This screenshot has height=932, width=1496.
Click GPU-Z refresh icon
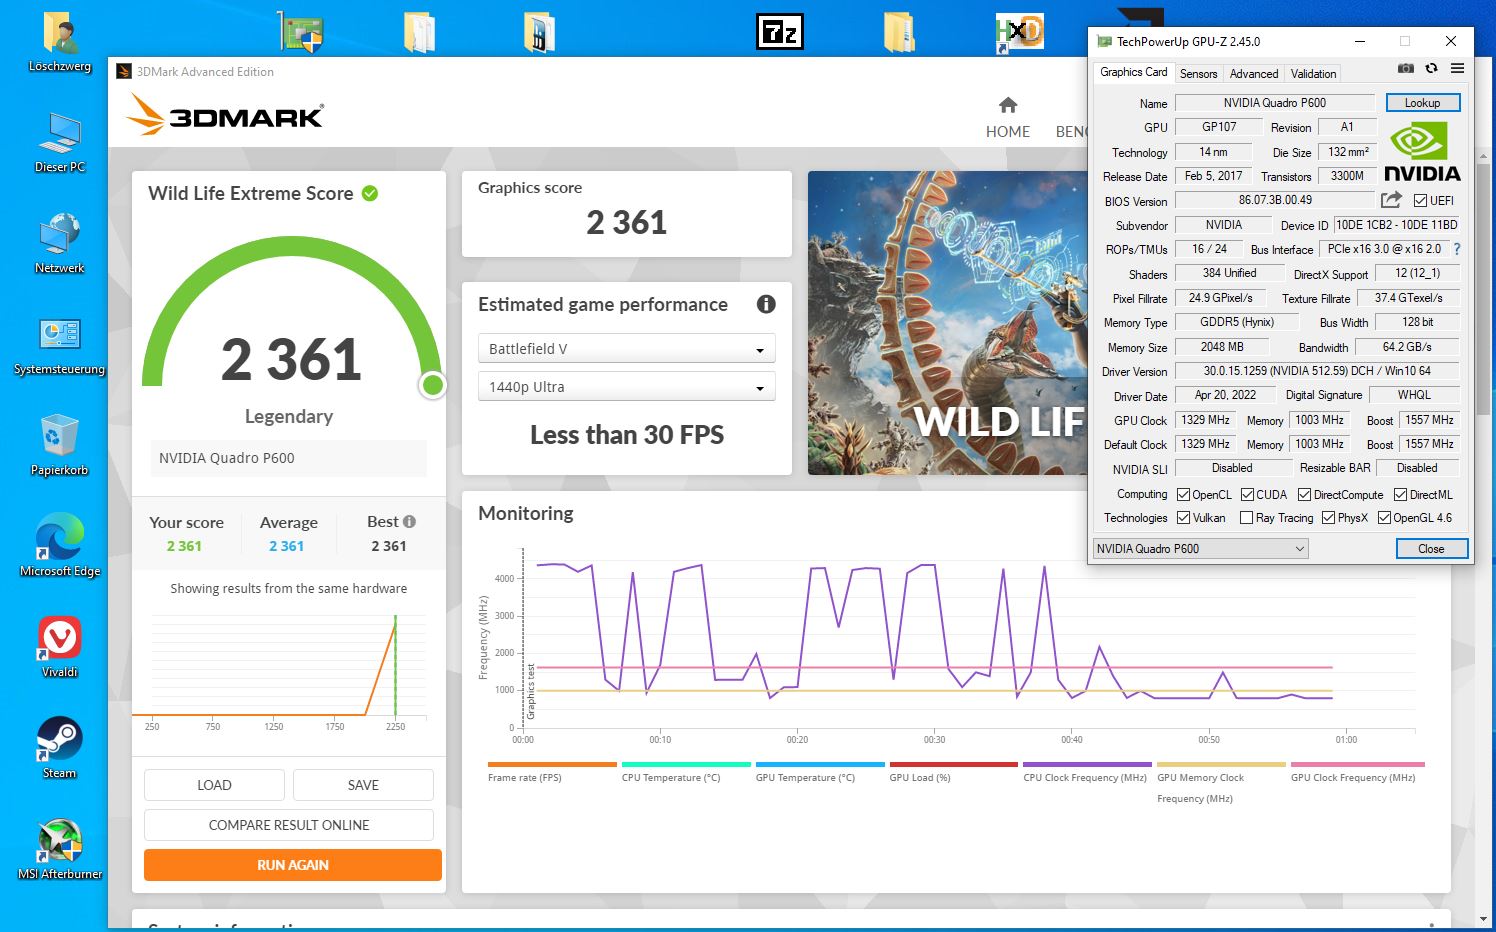tap(1431, 69)
